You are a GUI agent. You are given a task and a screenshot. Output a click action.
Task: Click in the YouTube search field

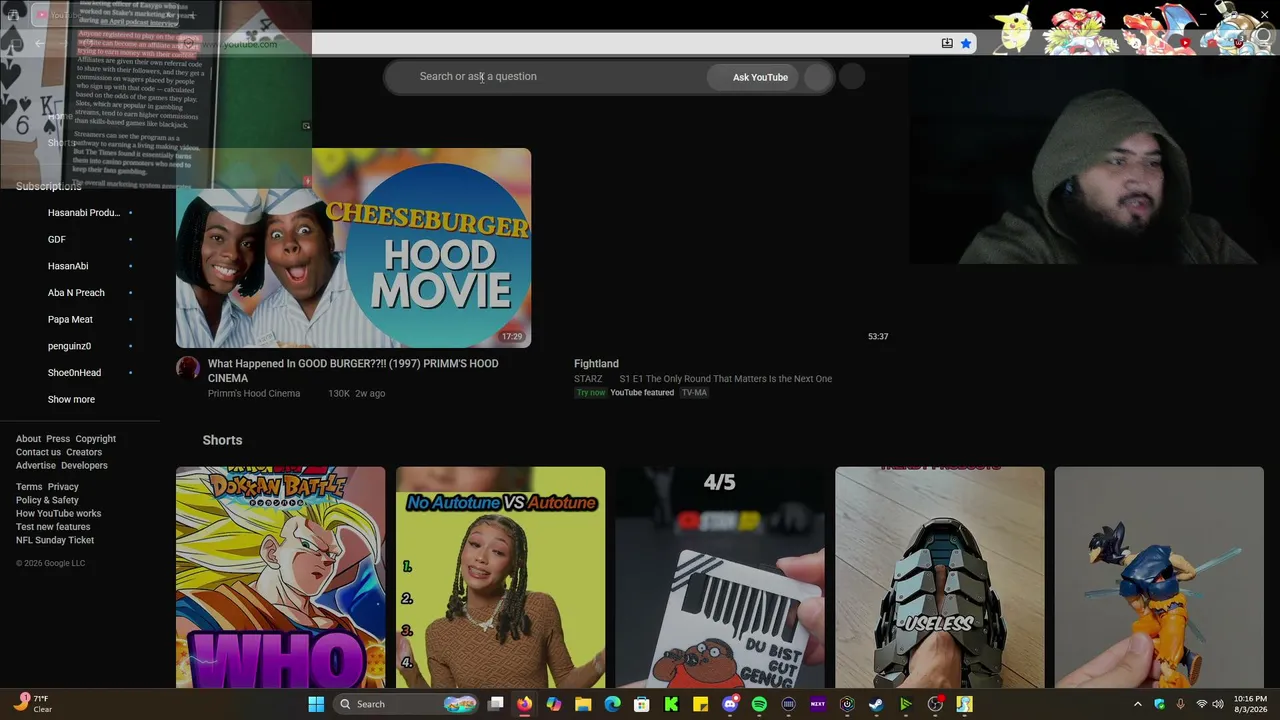click(545, 77)
